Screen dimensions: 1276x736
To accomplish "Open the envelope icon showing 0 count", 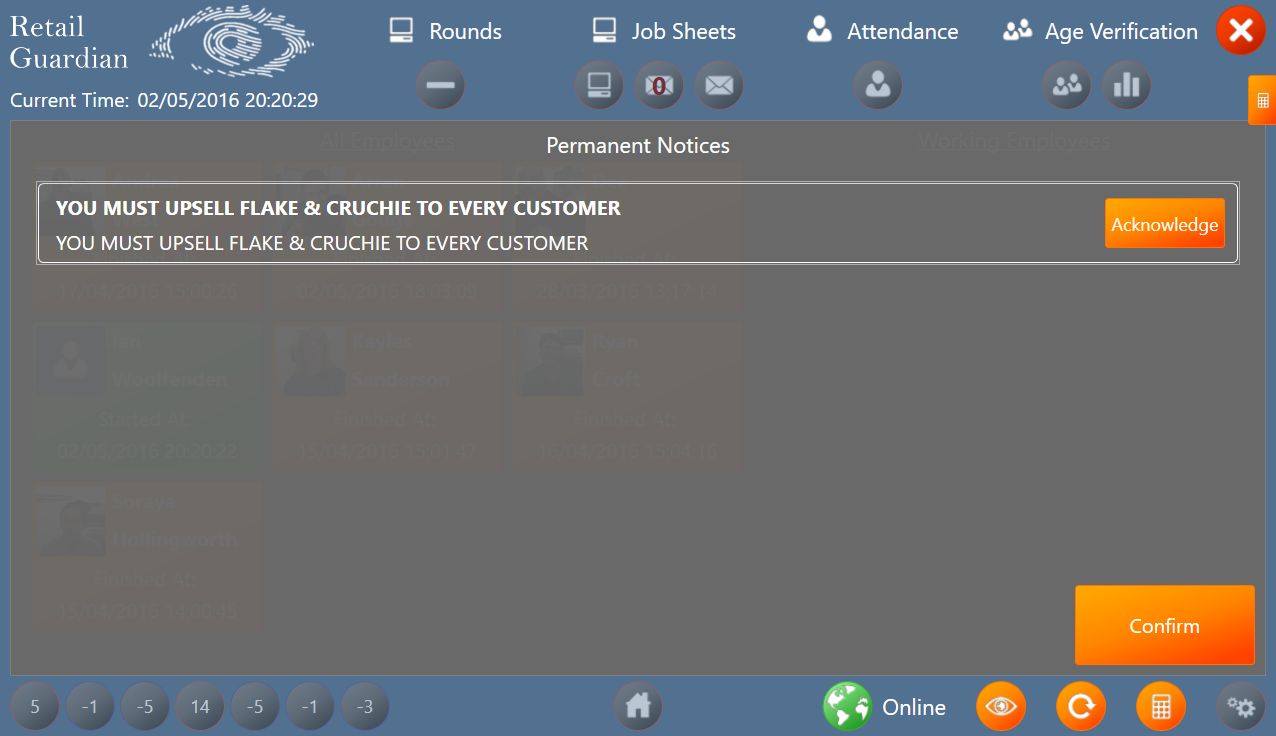I will click(x=658, y=86).
